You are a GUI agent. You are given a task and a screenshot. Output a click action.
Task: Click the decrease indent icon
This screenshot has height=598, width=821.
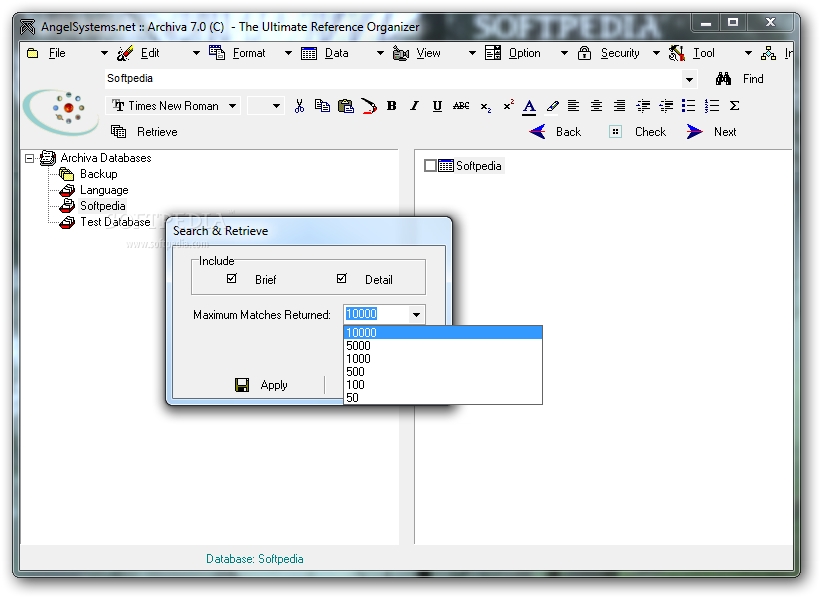point(643,106)
